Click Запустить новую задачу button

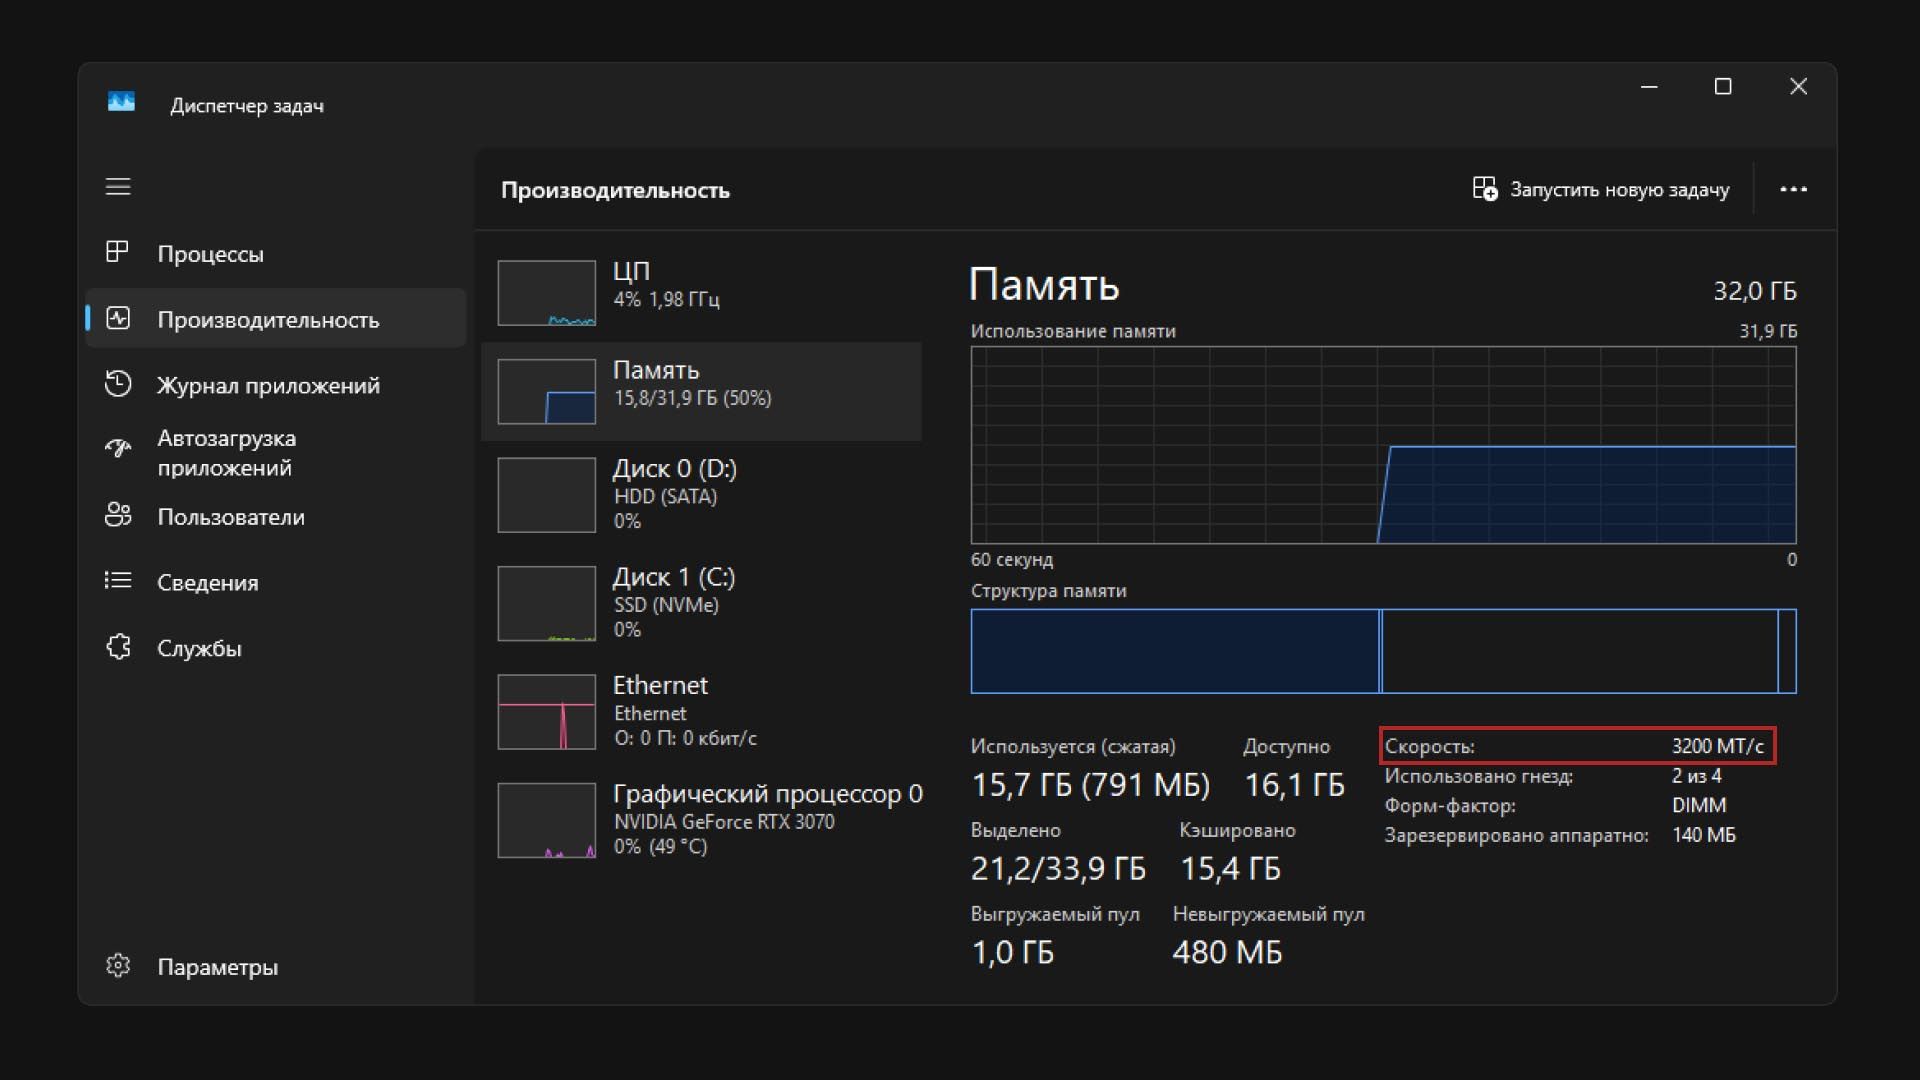1600,189
